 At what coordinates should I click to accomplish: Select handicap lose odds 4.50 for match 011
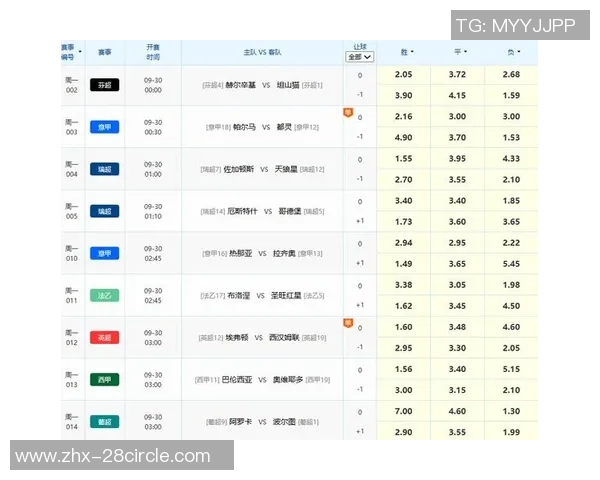click(511, 306)
